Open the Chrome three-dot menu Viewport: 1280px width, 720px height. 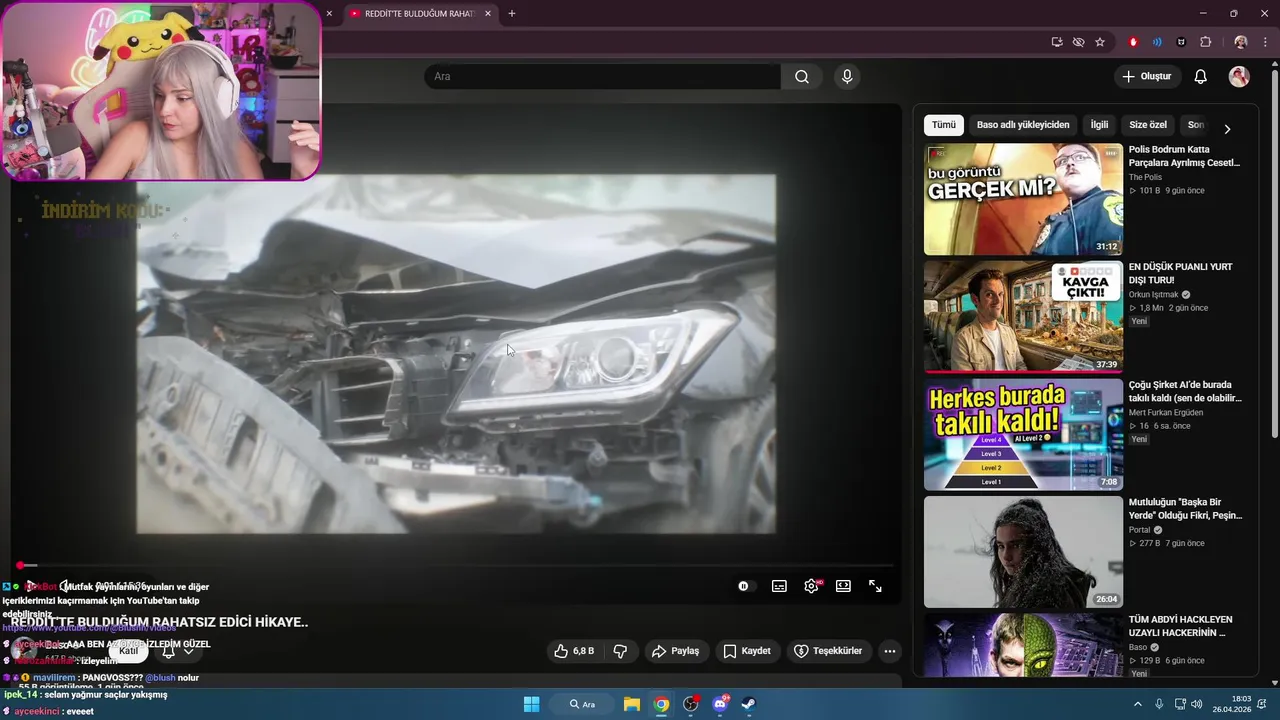click(1266, 42)
